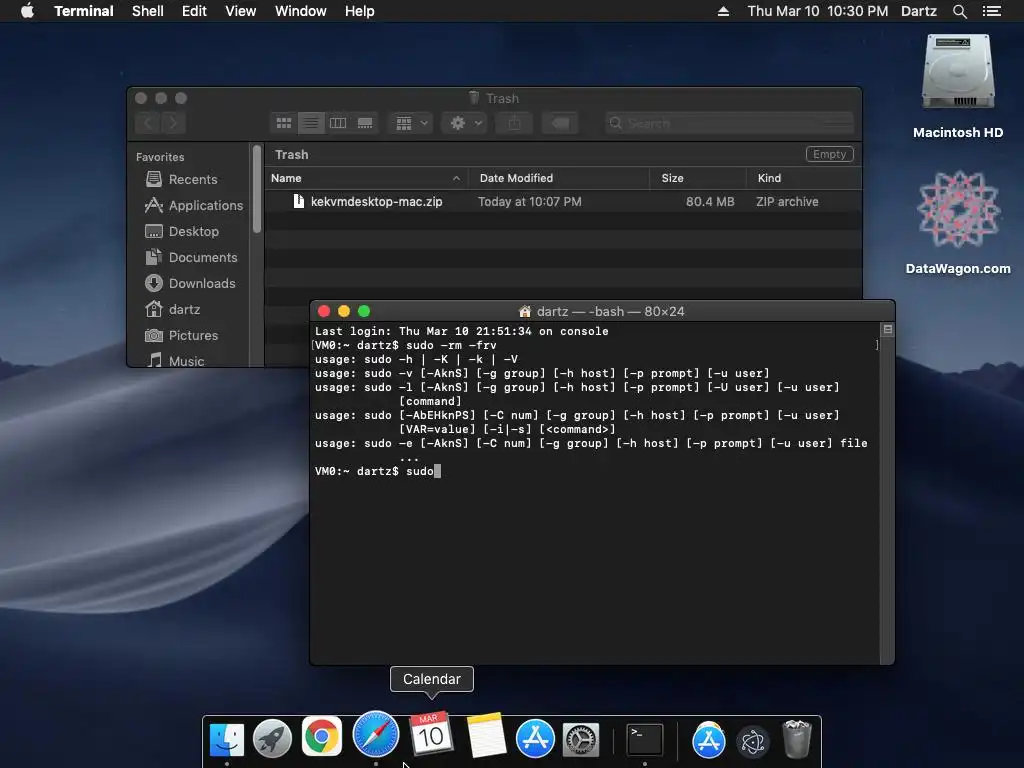Open Finder from the Dock
Screen dimensions: 1024x768
pyautogui.click(x=227, y=739)
